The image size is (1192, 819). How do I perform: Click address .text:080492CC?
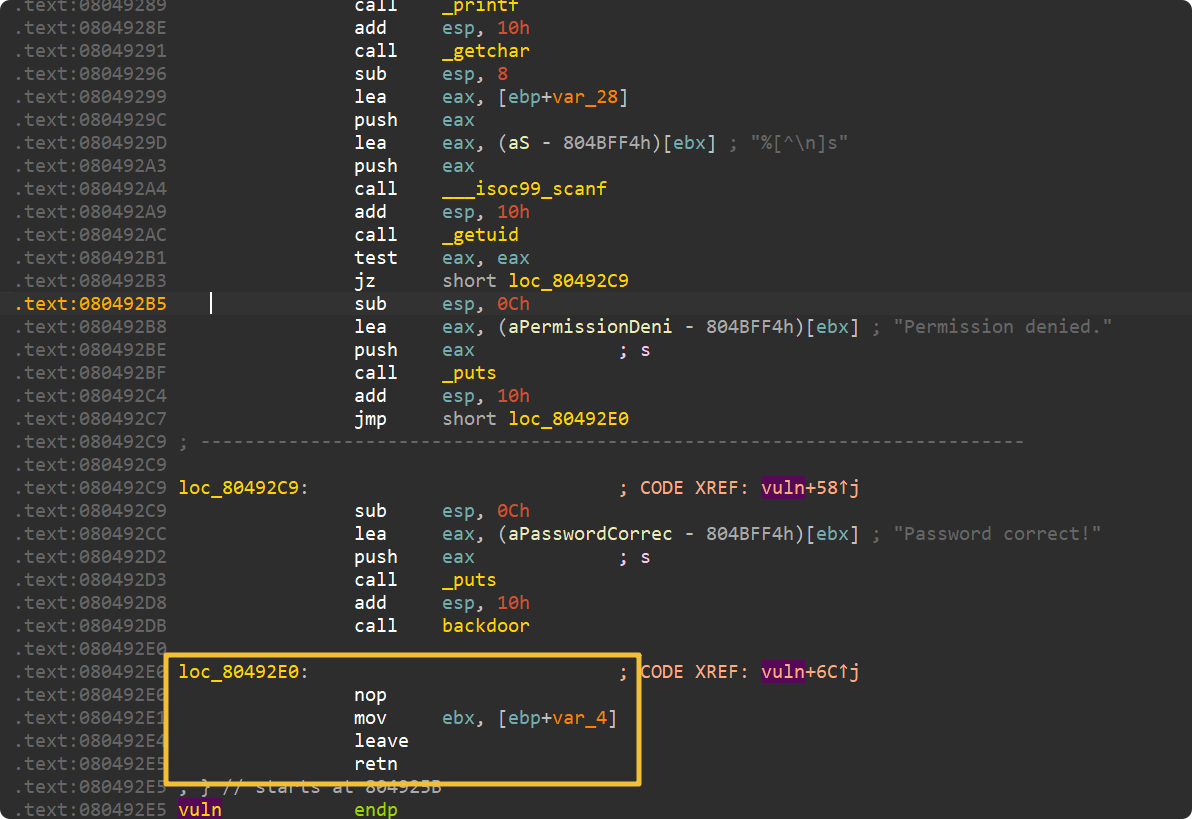(90, 535)
